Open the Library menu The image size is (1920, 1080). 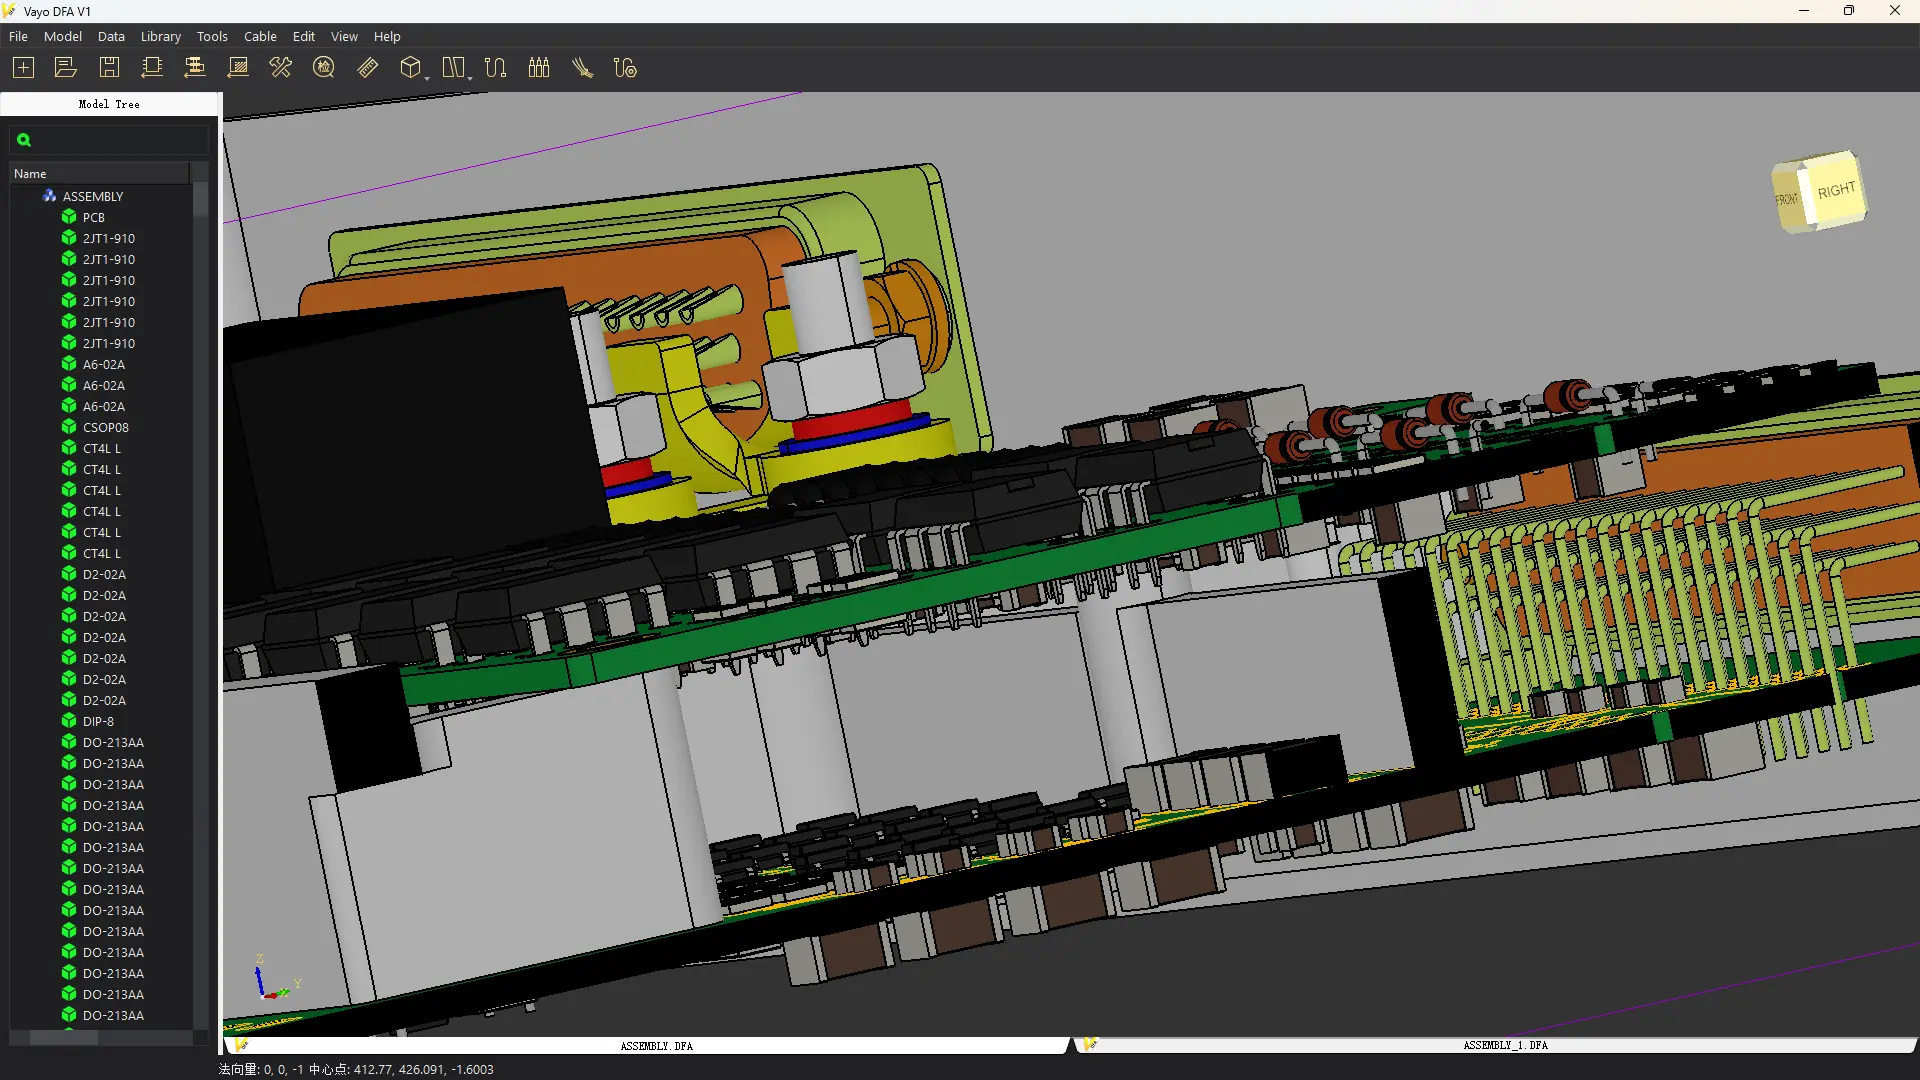pyautogui.click(x=160, y=36)
